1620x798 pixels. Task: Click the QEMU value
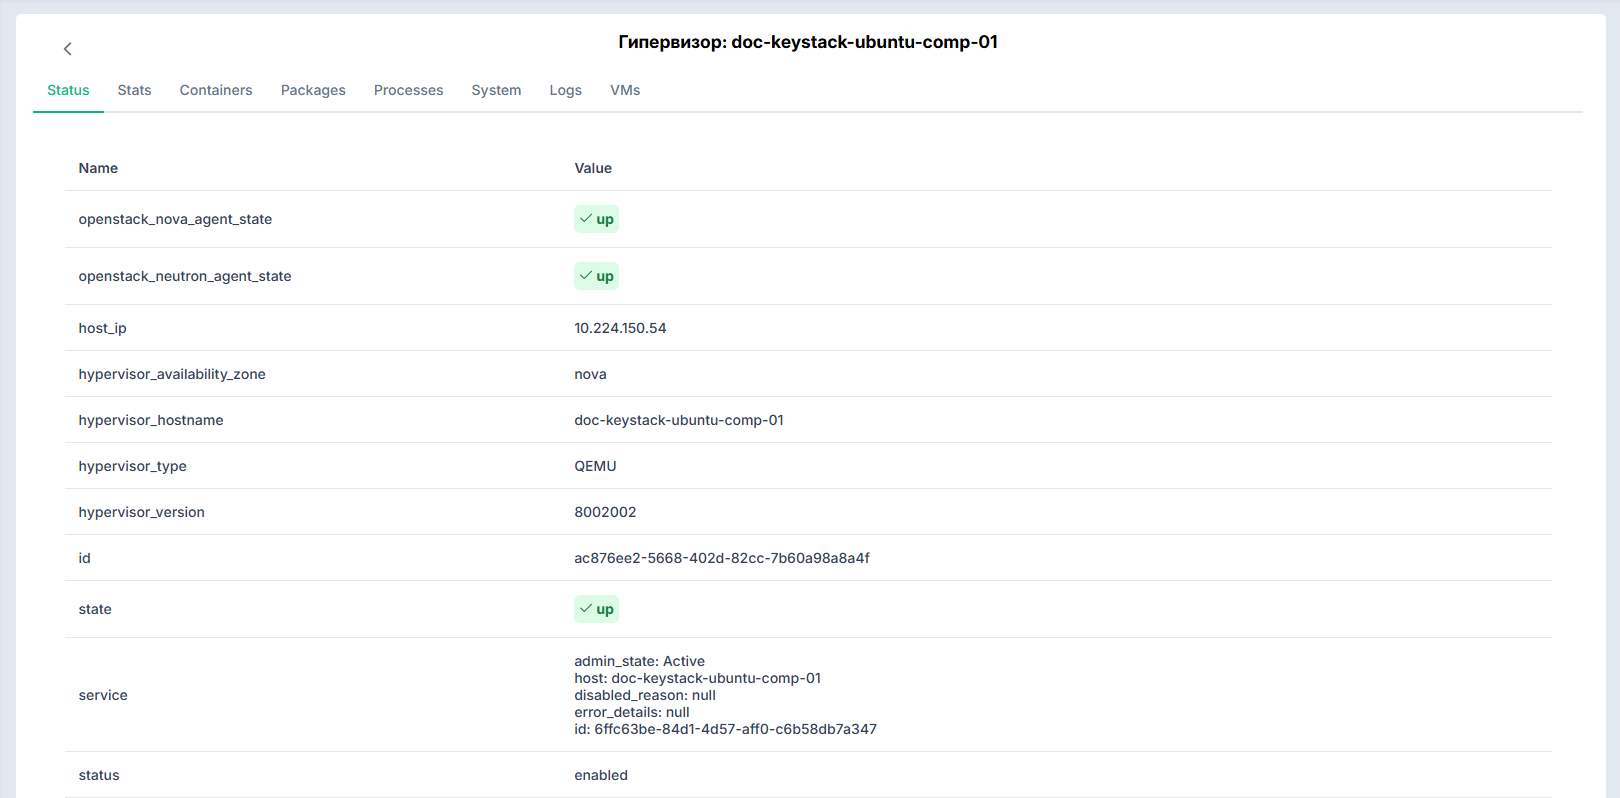click(595, 466)
